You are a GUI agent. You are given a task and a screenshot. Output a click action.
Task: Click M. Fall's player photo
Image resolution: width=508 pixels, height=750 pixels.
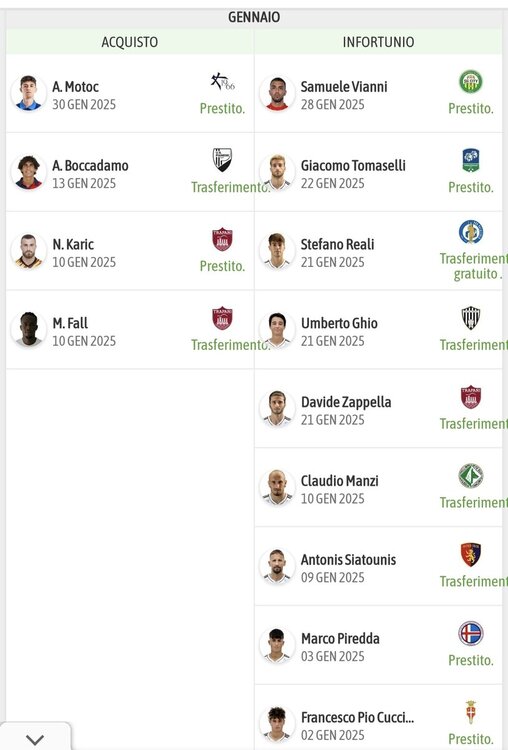29,329
